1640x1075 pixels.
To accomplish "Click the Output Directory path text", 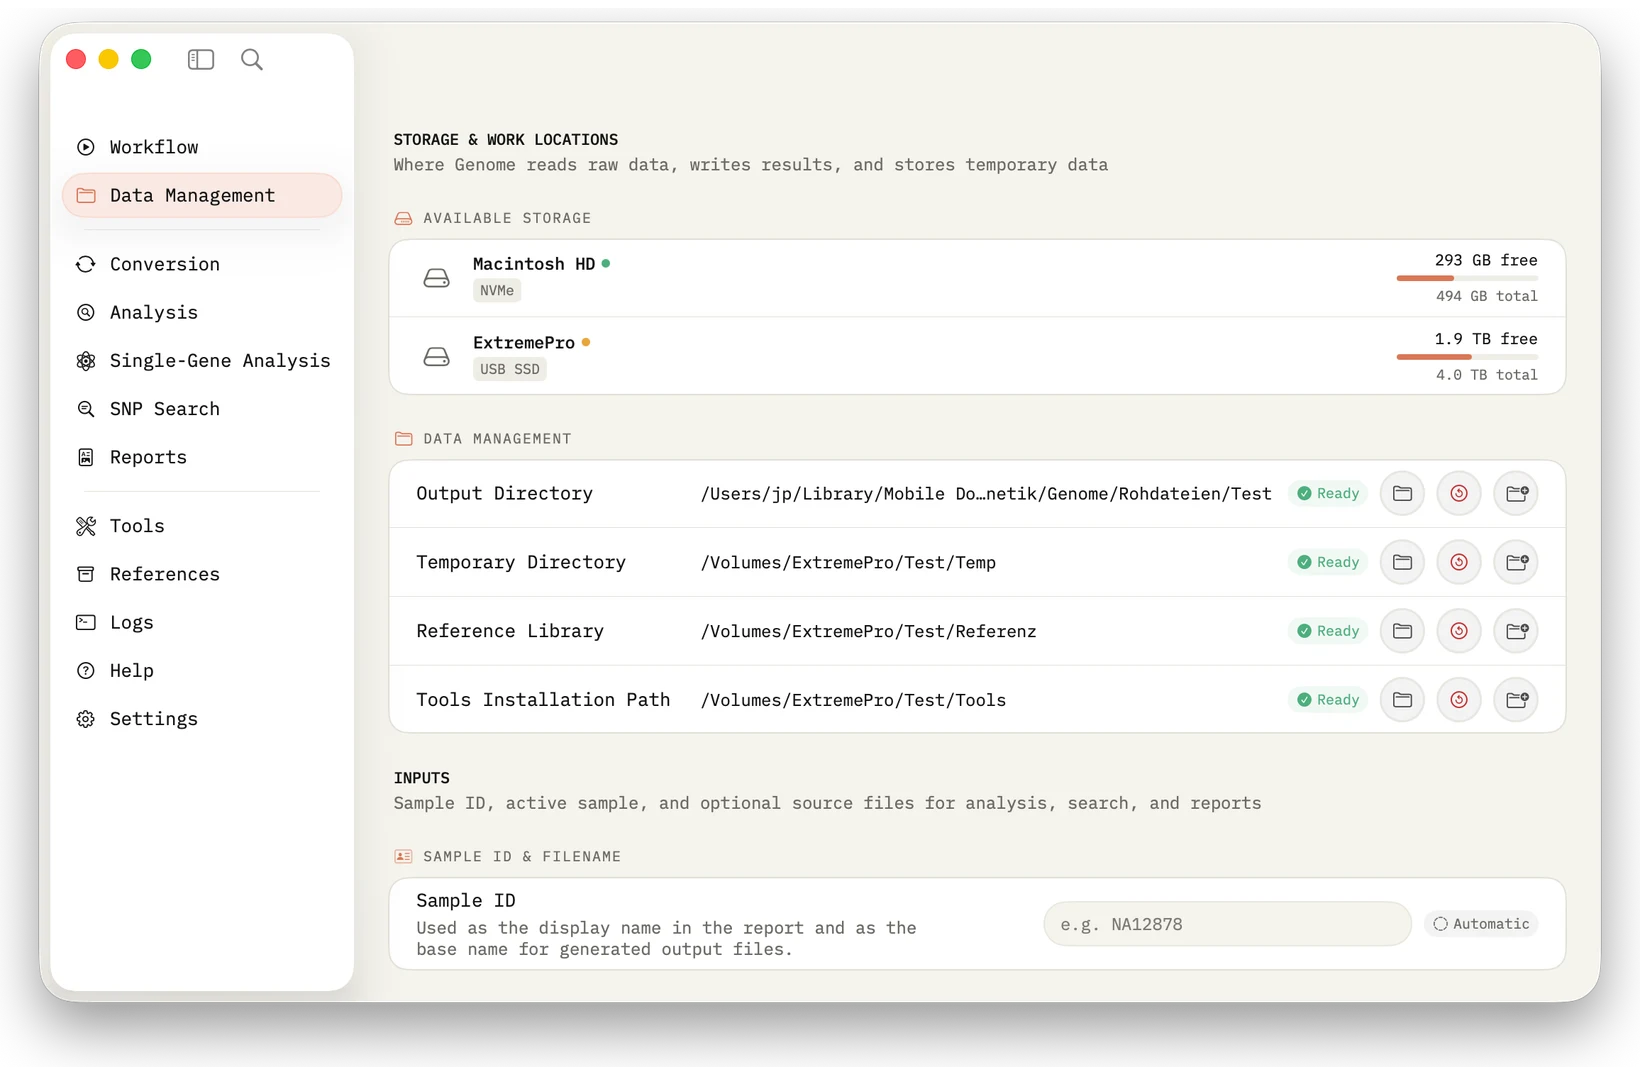I will tap(986, 493).
